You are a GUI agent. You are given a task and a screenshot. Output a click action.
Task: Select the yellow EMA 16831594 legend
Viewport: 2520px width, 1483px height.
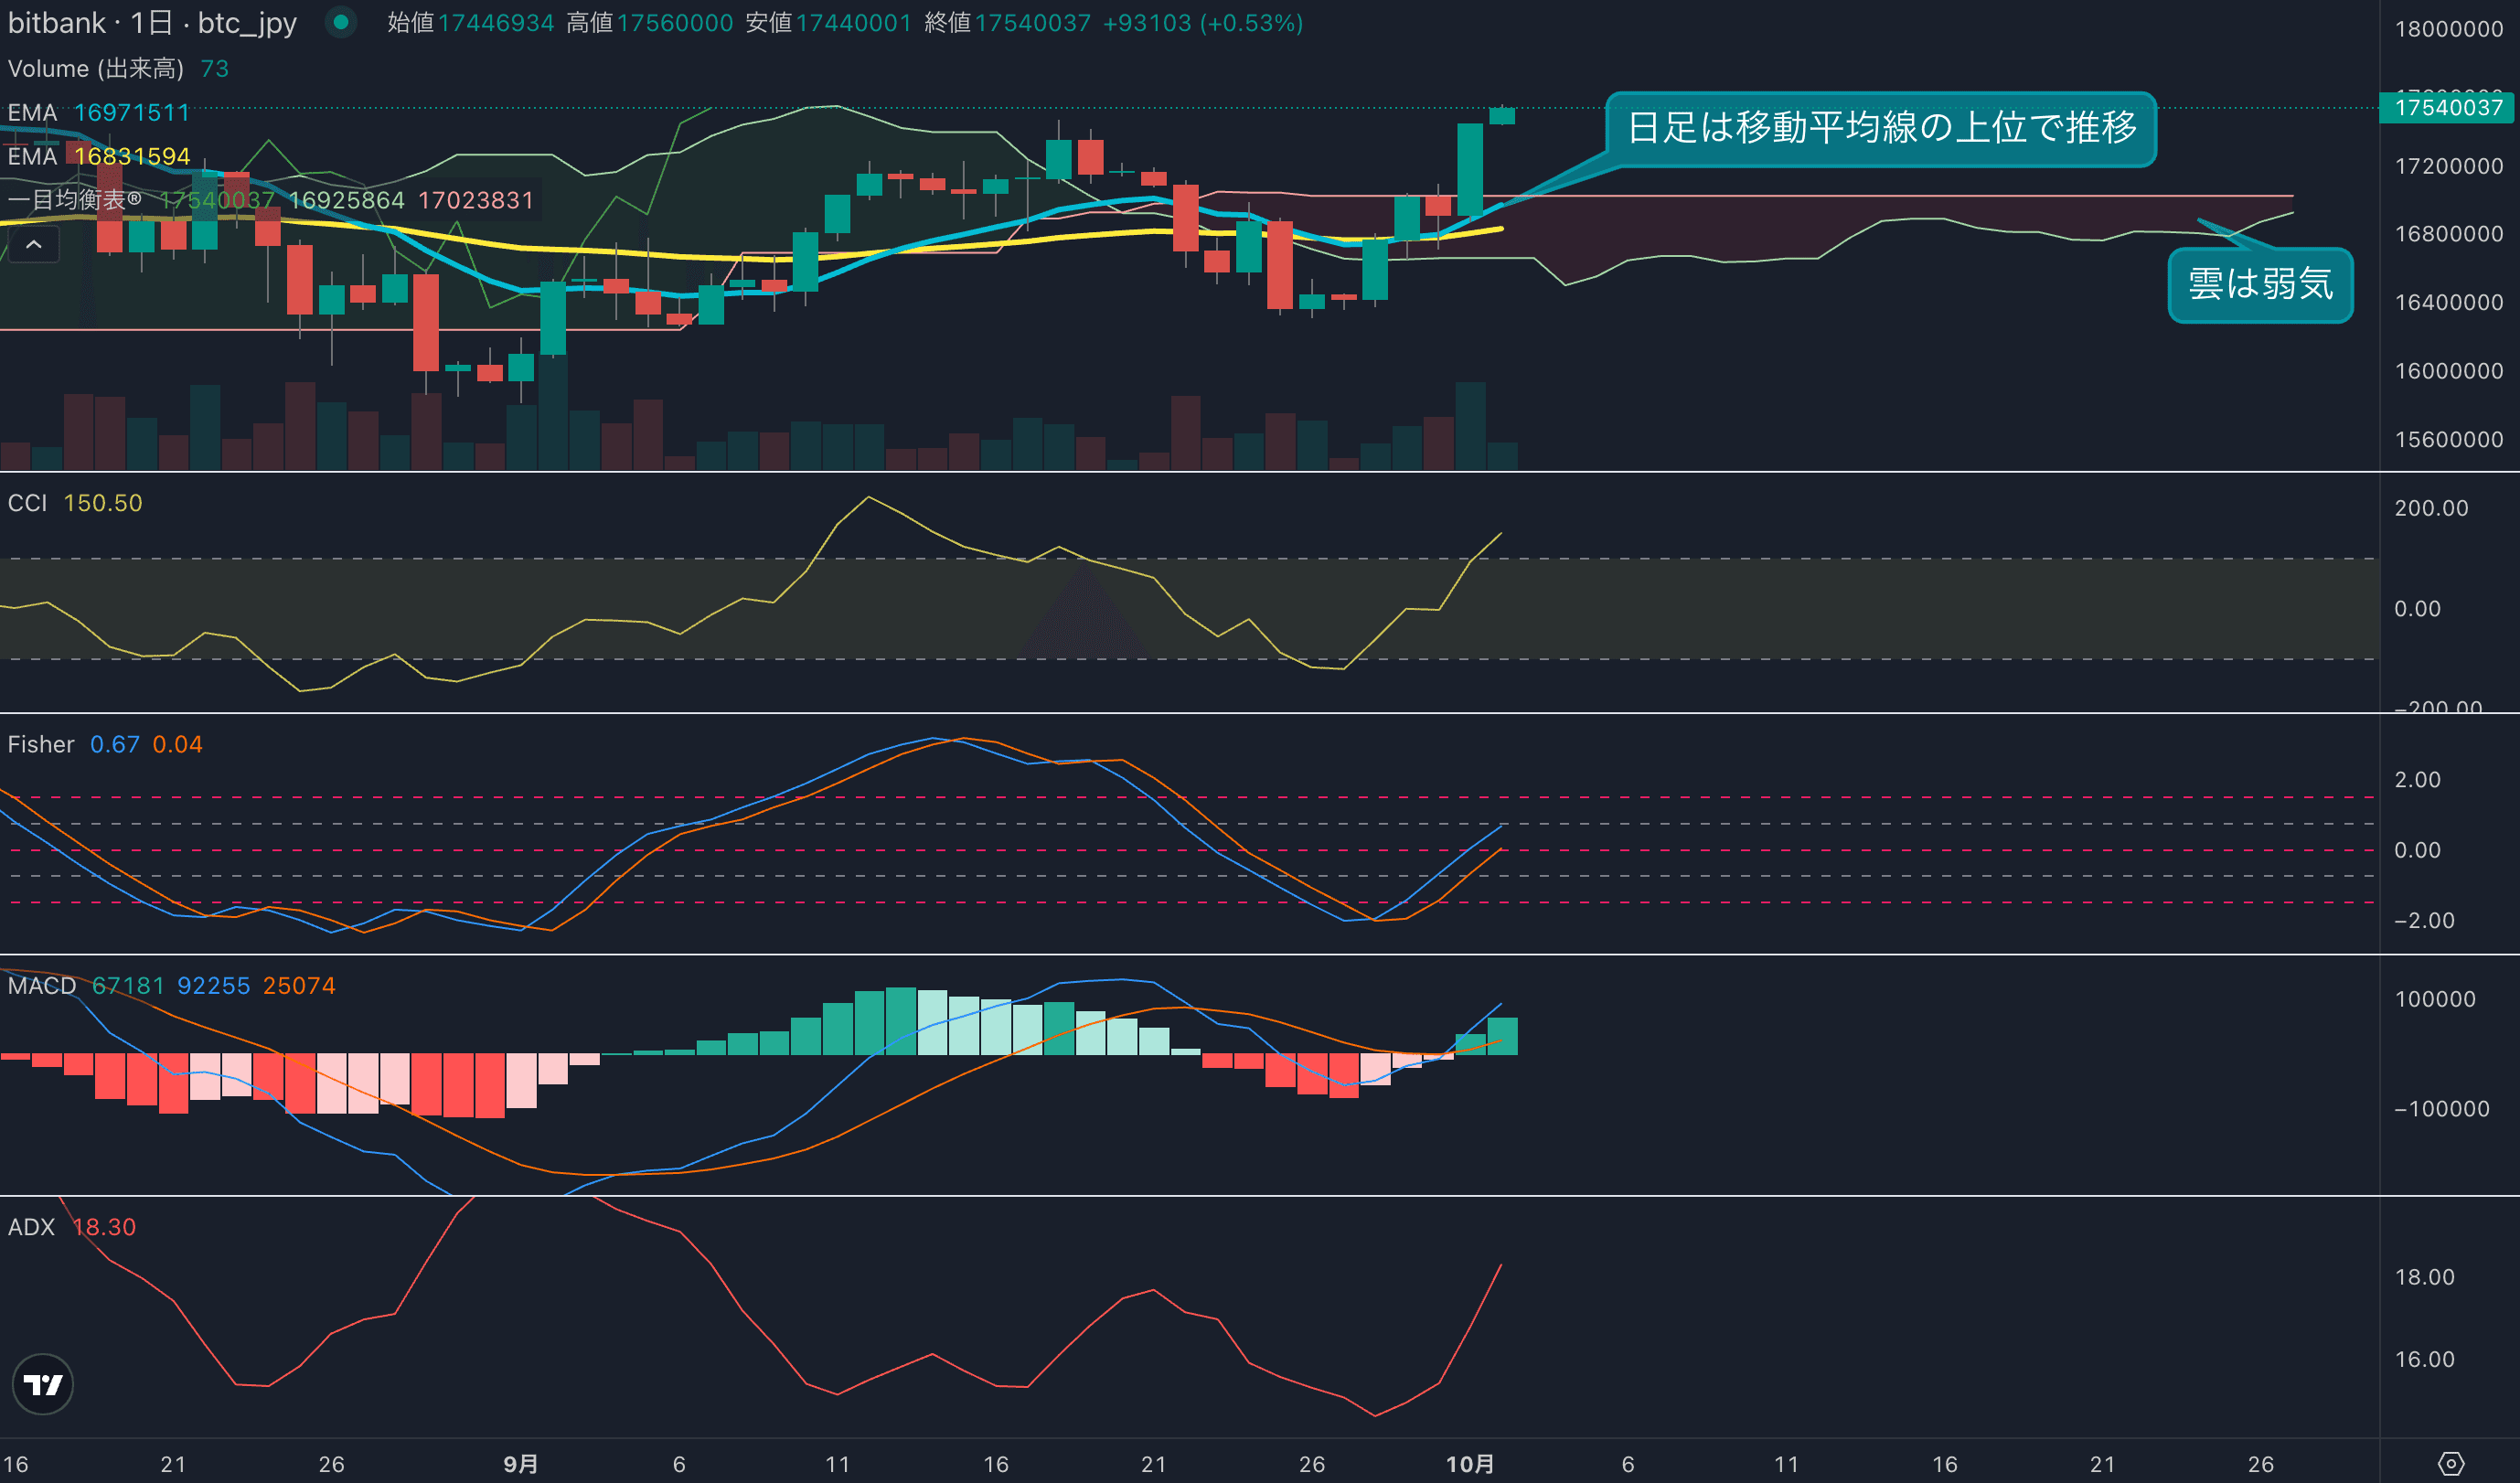pyautogui.click(x=98, y=156)
